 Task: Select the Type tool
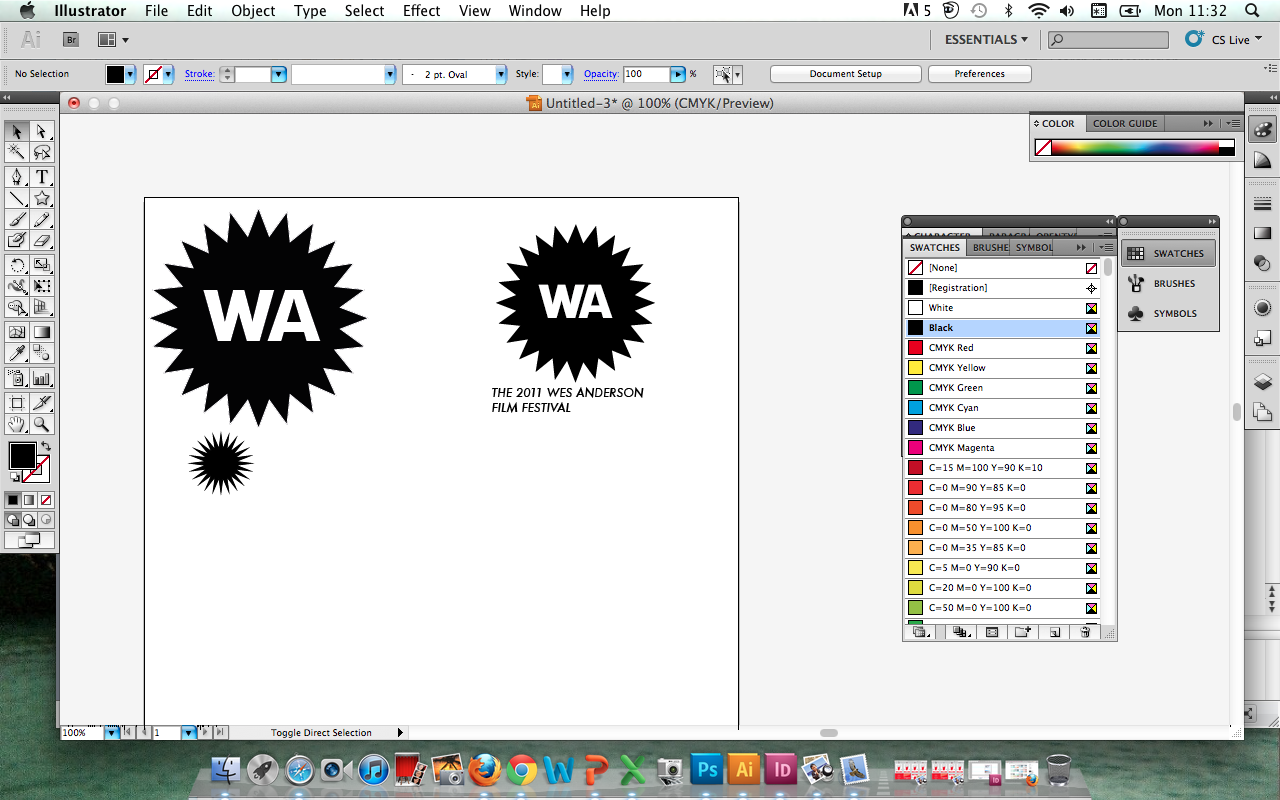(x=42, y=177)
